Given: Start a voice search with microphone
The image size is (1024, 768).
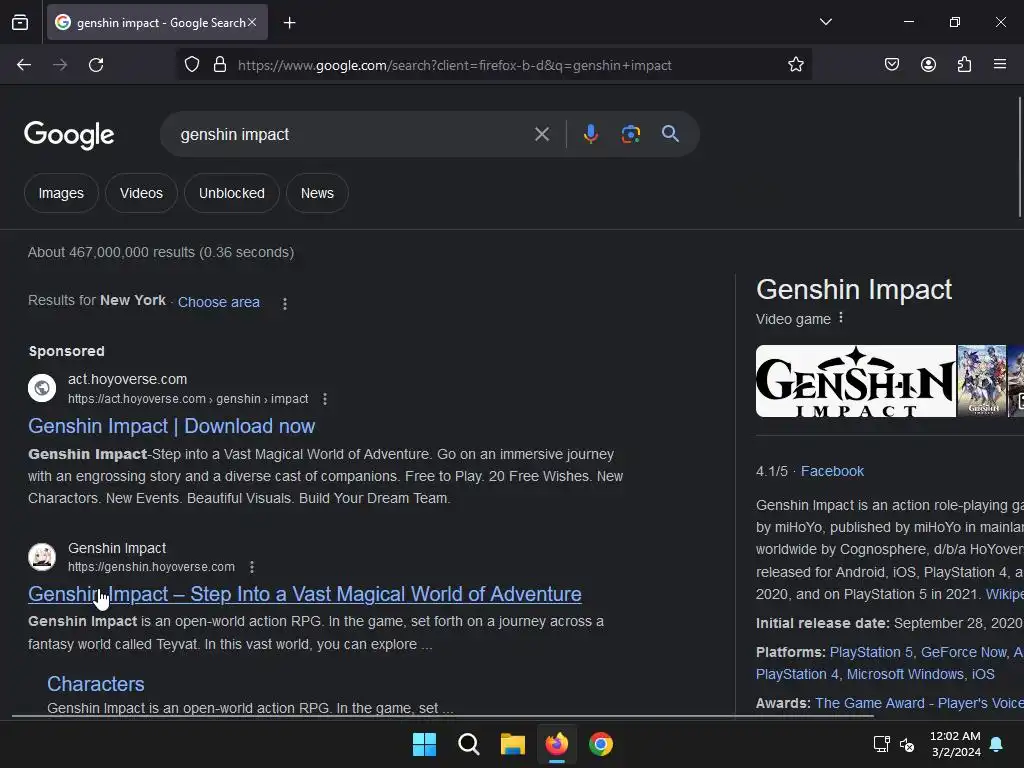Looking at the screenshot, I should click(590, 134).
